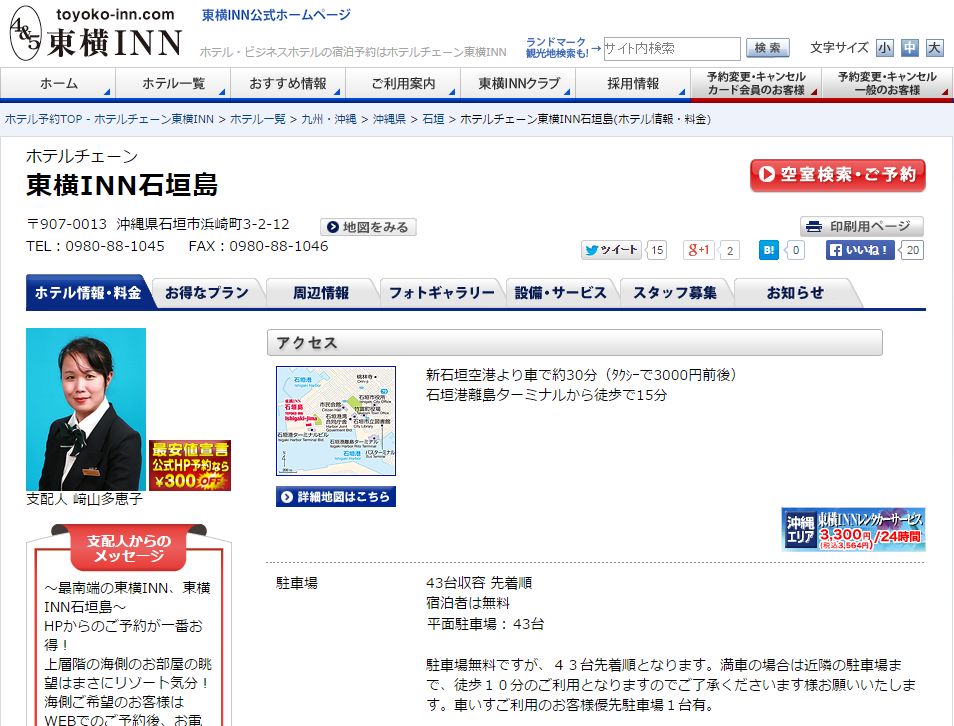Click the 東横INN石垣島 hotel title
954x726 pixels.
coord(122,185)
